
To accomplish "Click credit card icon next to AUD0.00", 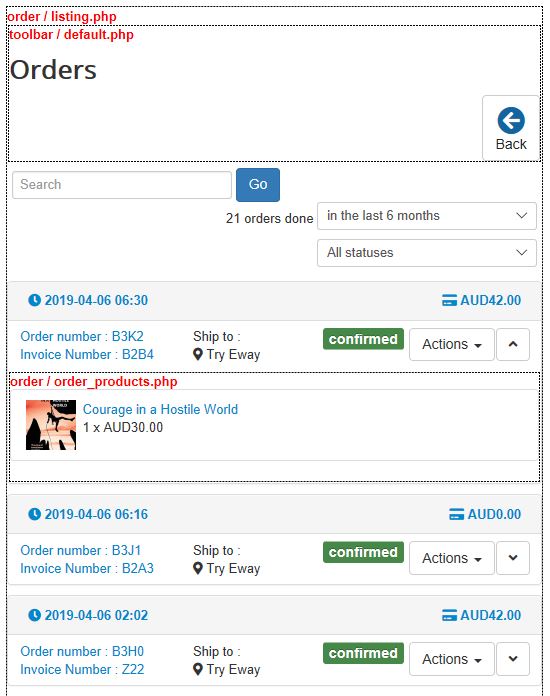I will click(456, 514).
